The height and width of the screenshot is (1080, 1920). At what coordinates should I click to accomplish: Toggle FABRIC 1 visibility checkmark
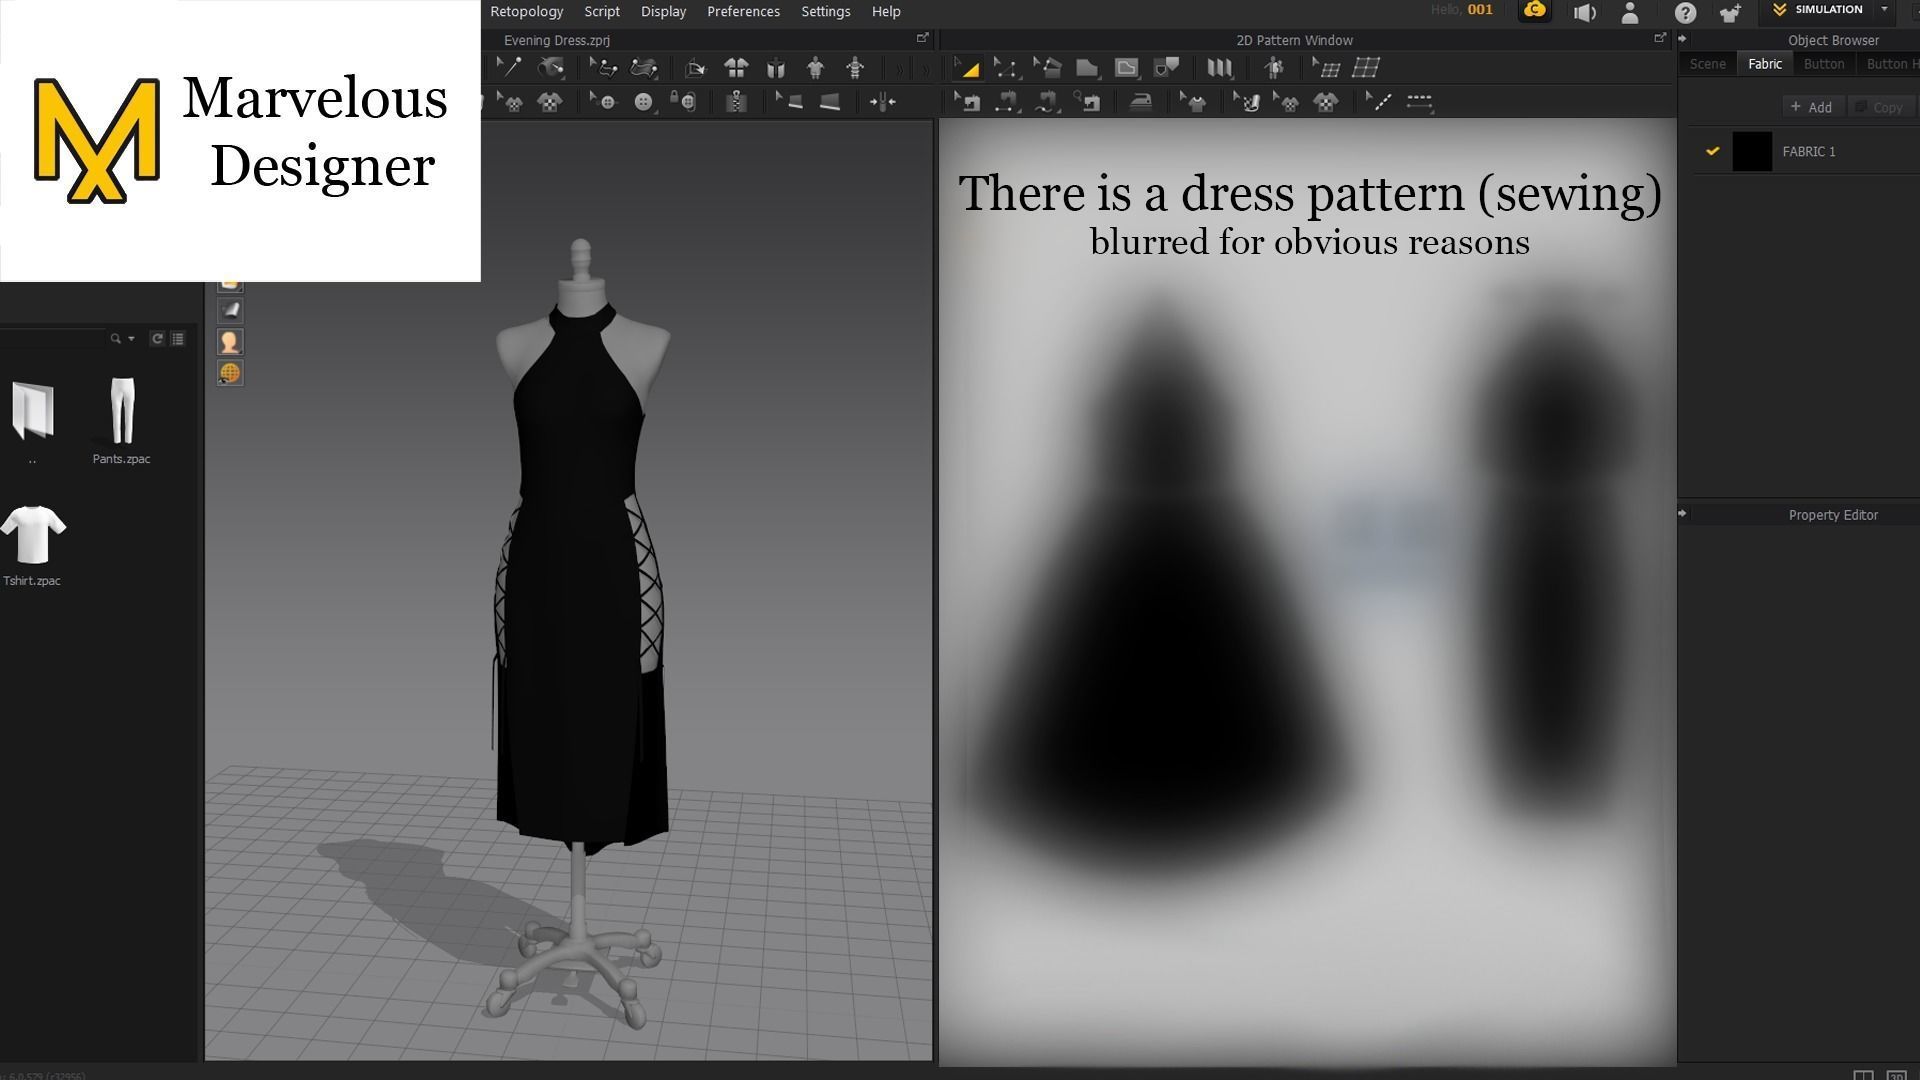coord(1712,151)
